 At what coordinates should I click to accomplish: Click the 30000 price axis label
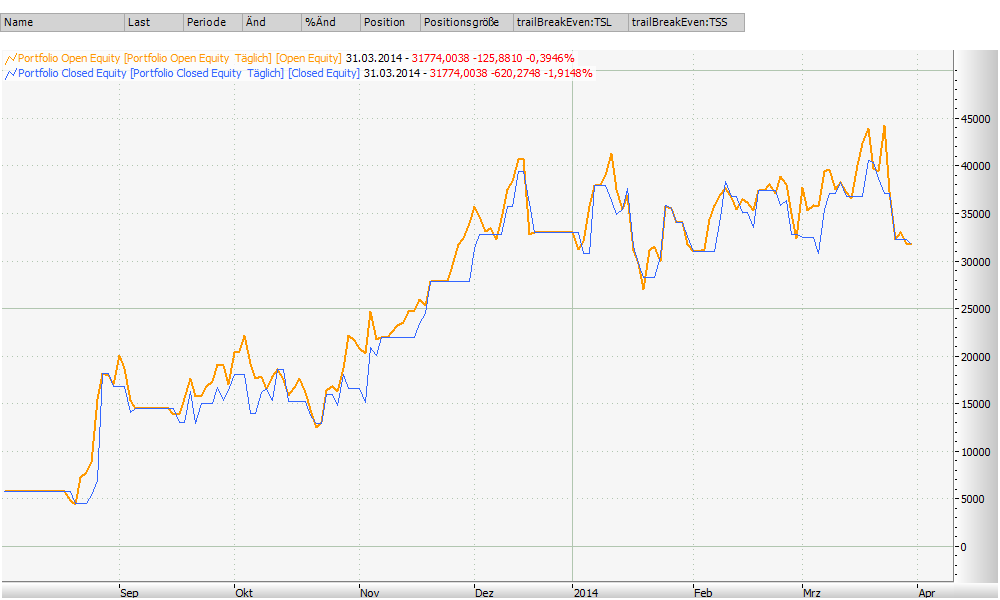click(x=976, y=262)
